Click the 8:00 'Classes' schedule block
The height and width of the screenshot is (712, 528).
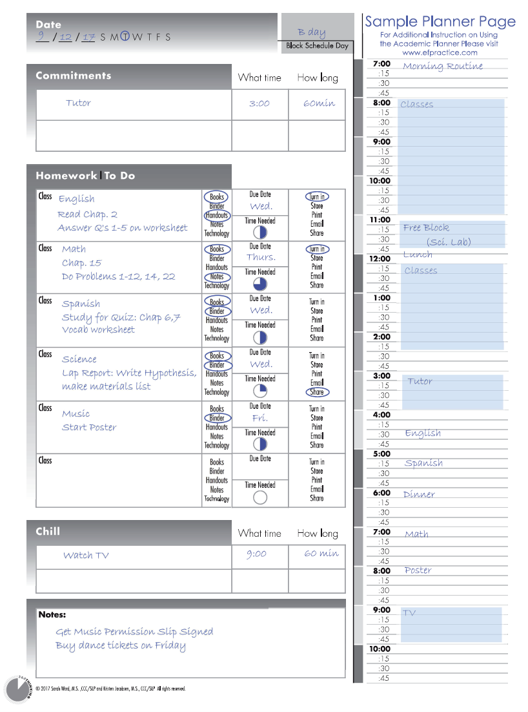click(x=451, y=157)
